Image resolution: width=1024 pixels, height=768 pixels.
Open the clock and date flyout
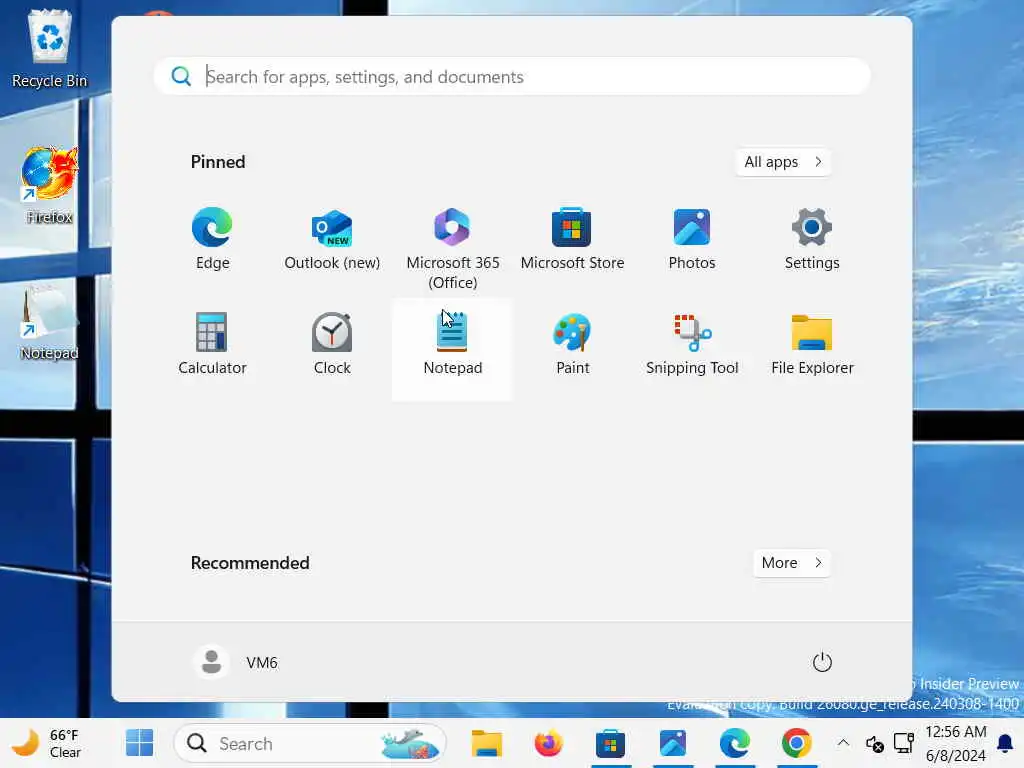click(x=955, y=743)
